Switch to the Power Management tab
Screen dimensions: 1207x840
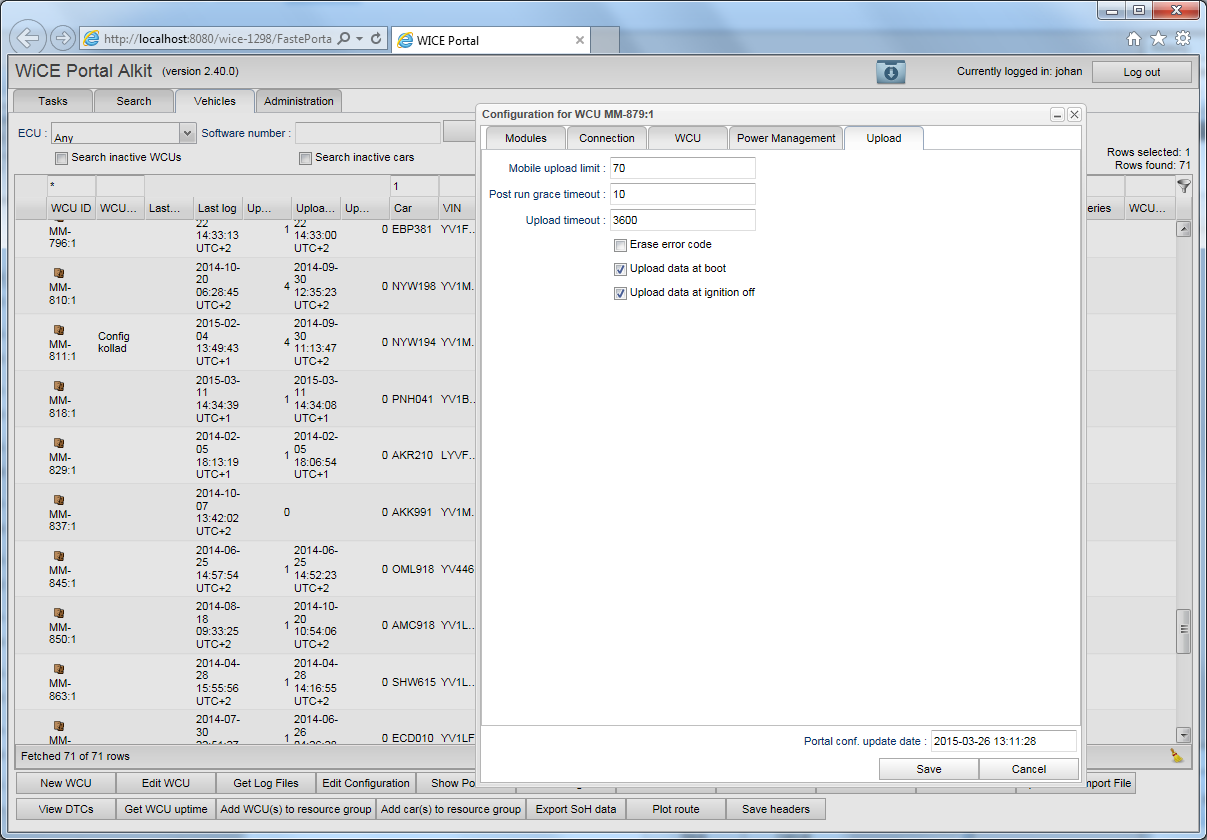786,138
